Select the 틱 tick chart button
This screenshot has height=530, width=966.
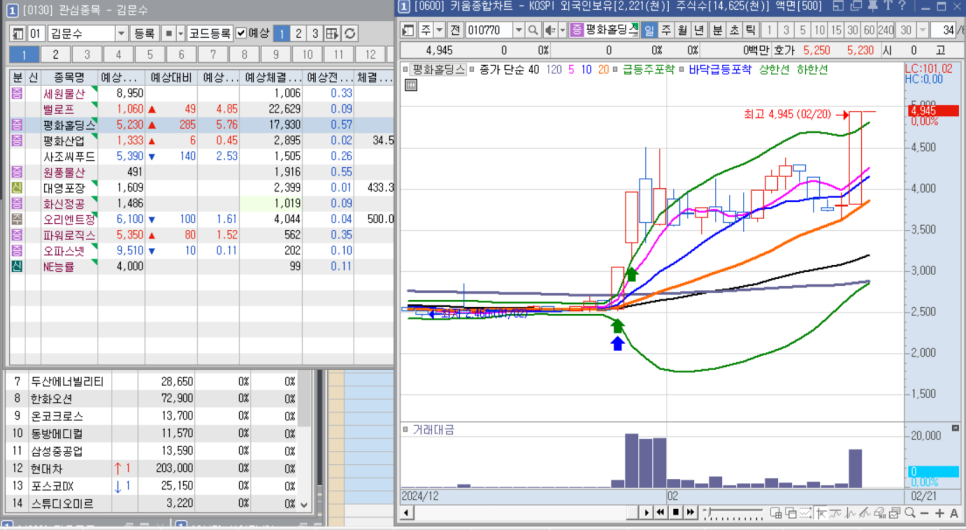pos(750,30)
